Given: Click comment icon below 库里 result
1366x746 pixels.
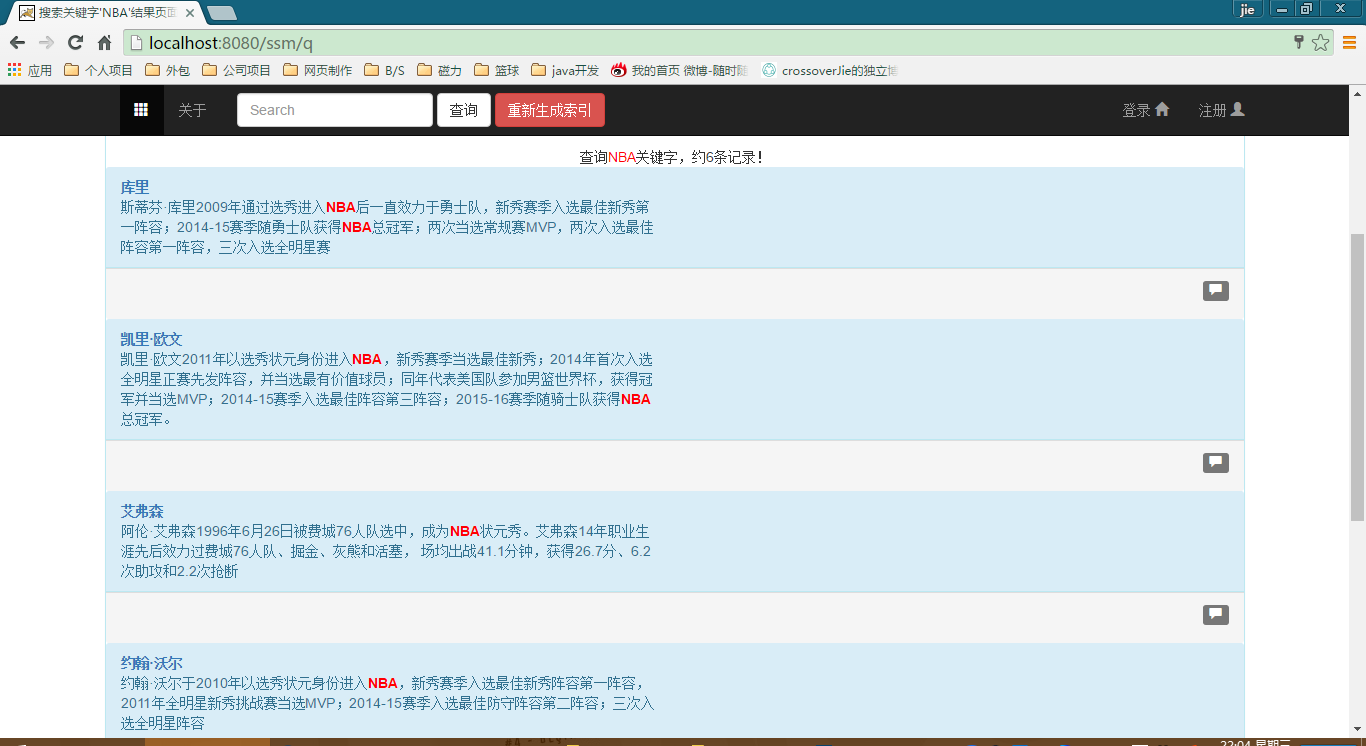Looking at the screenshot, I should 1216,291.
